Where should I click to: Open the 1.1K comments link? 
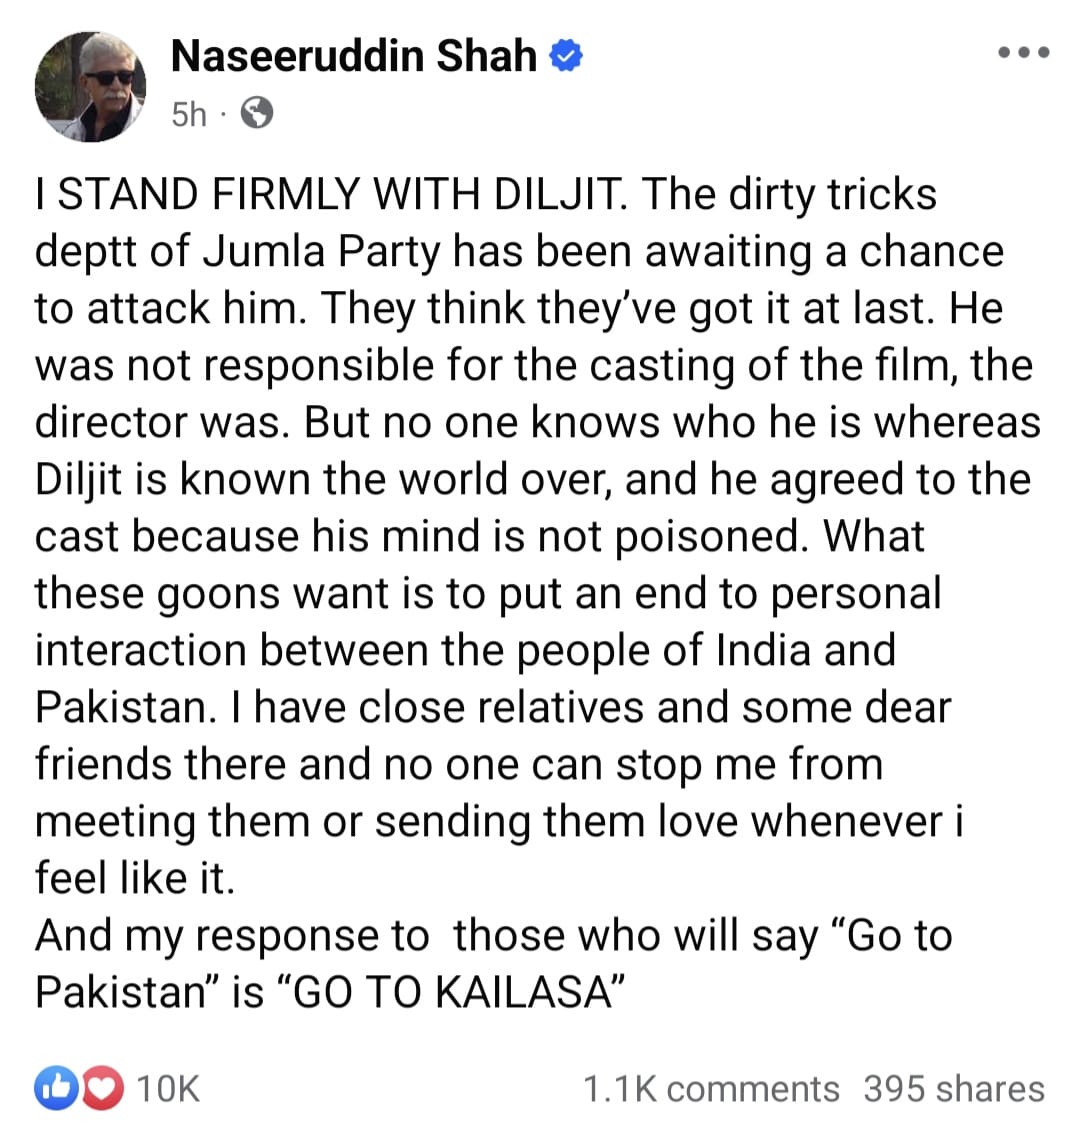[711, 1088]
